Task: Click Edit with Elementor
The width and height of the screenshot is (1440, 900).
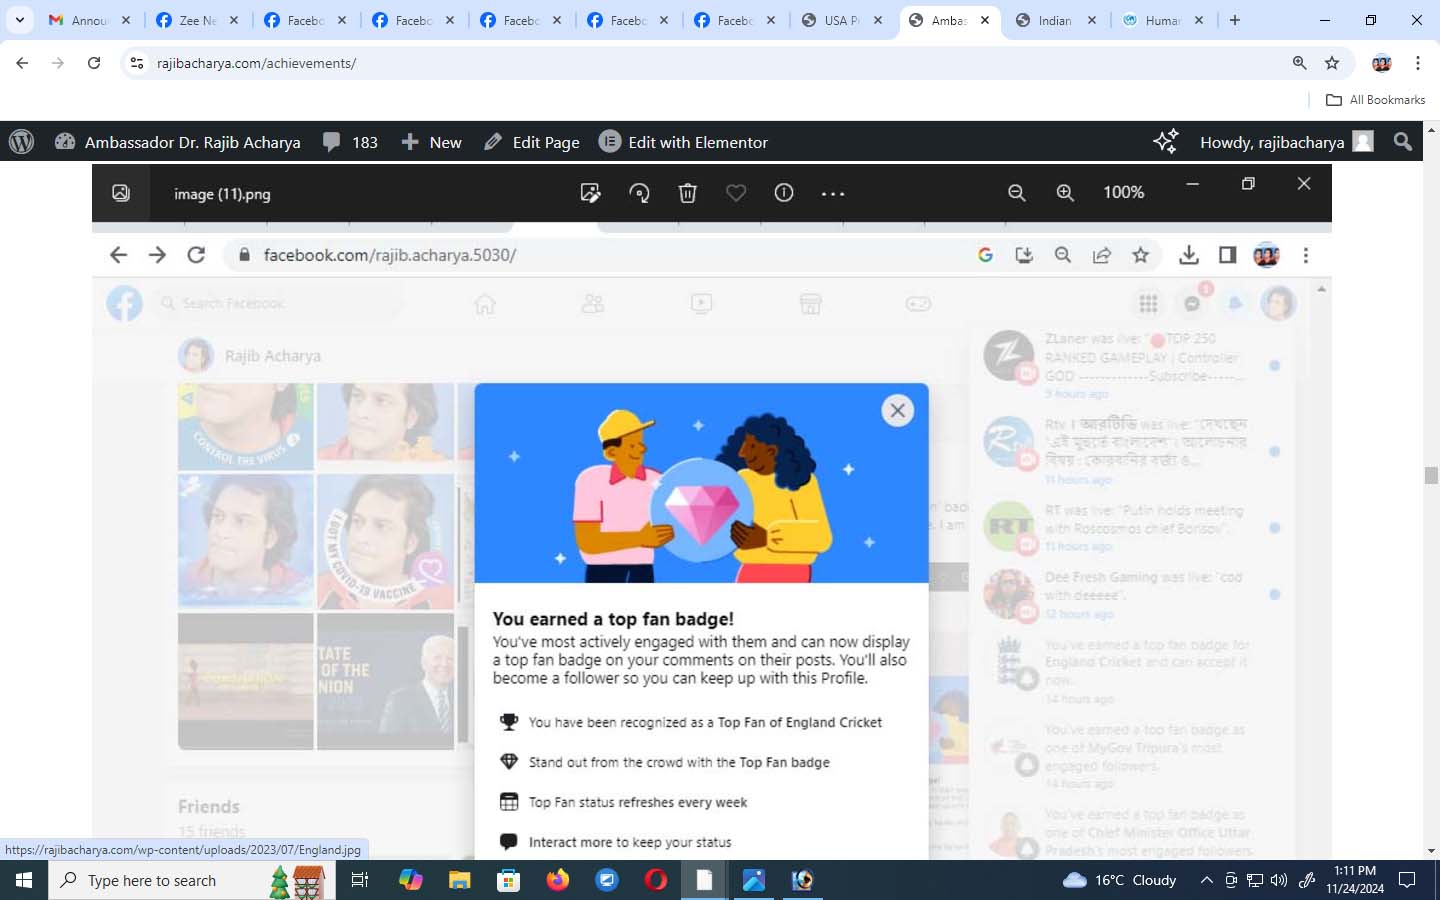Action: point(684,142)
